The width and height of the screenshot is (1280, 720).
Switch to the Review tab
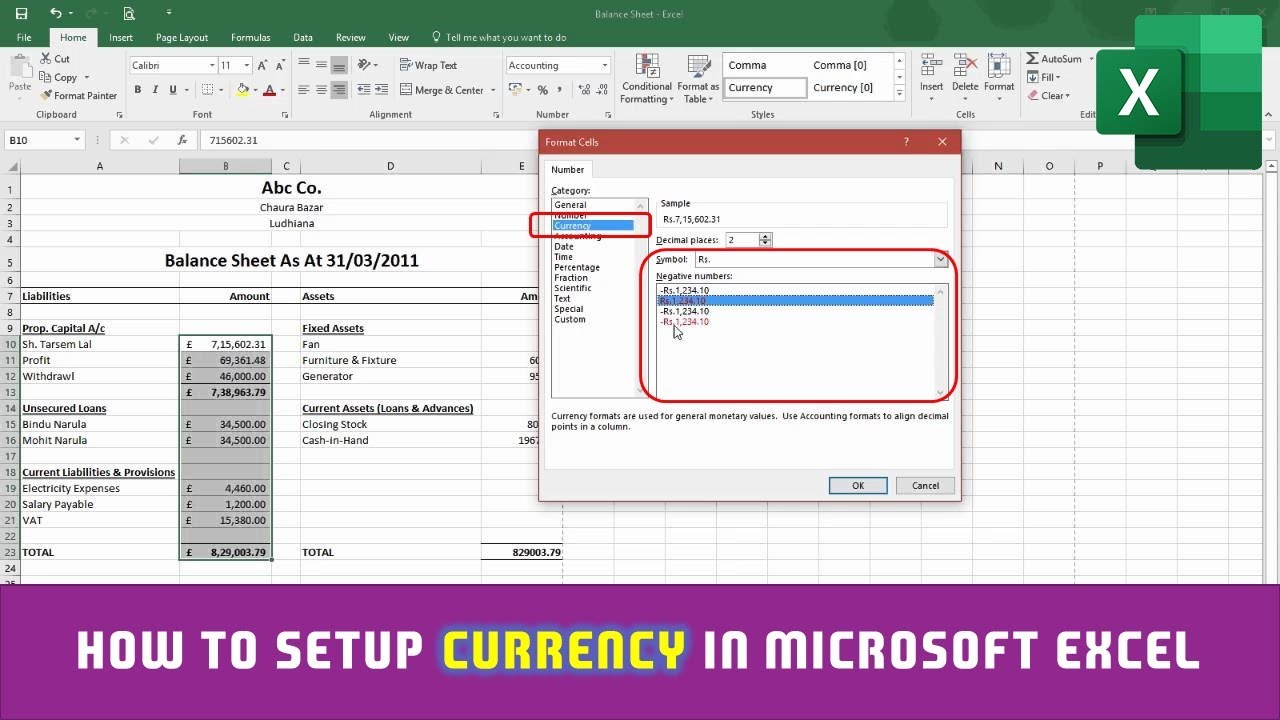[x=351, y=37]
